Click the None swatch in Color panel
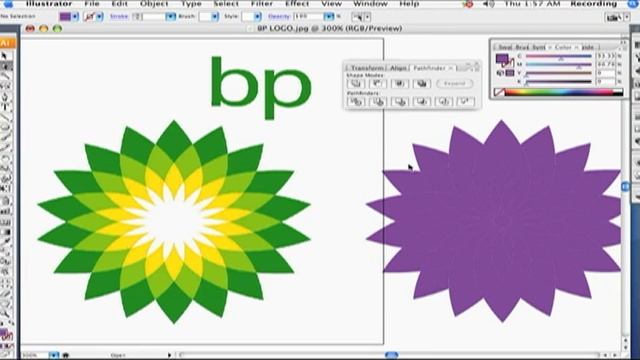 pos(499,93)
